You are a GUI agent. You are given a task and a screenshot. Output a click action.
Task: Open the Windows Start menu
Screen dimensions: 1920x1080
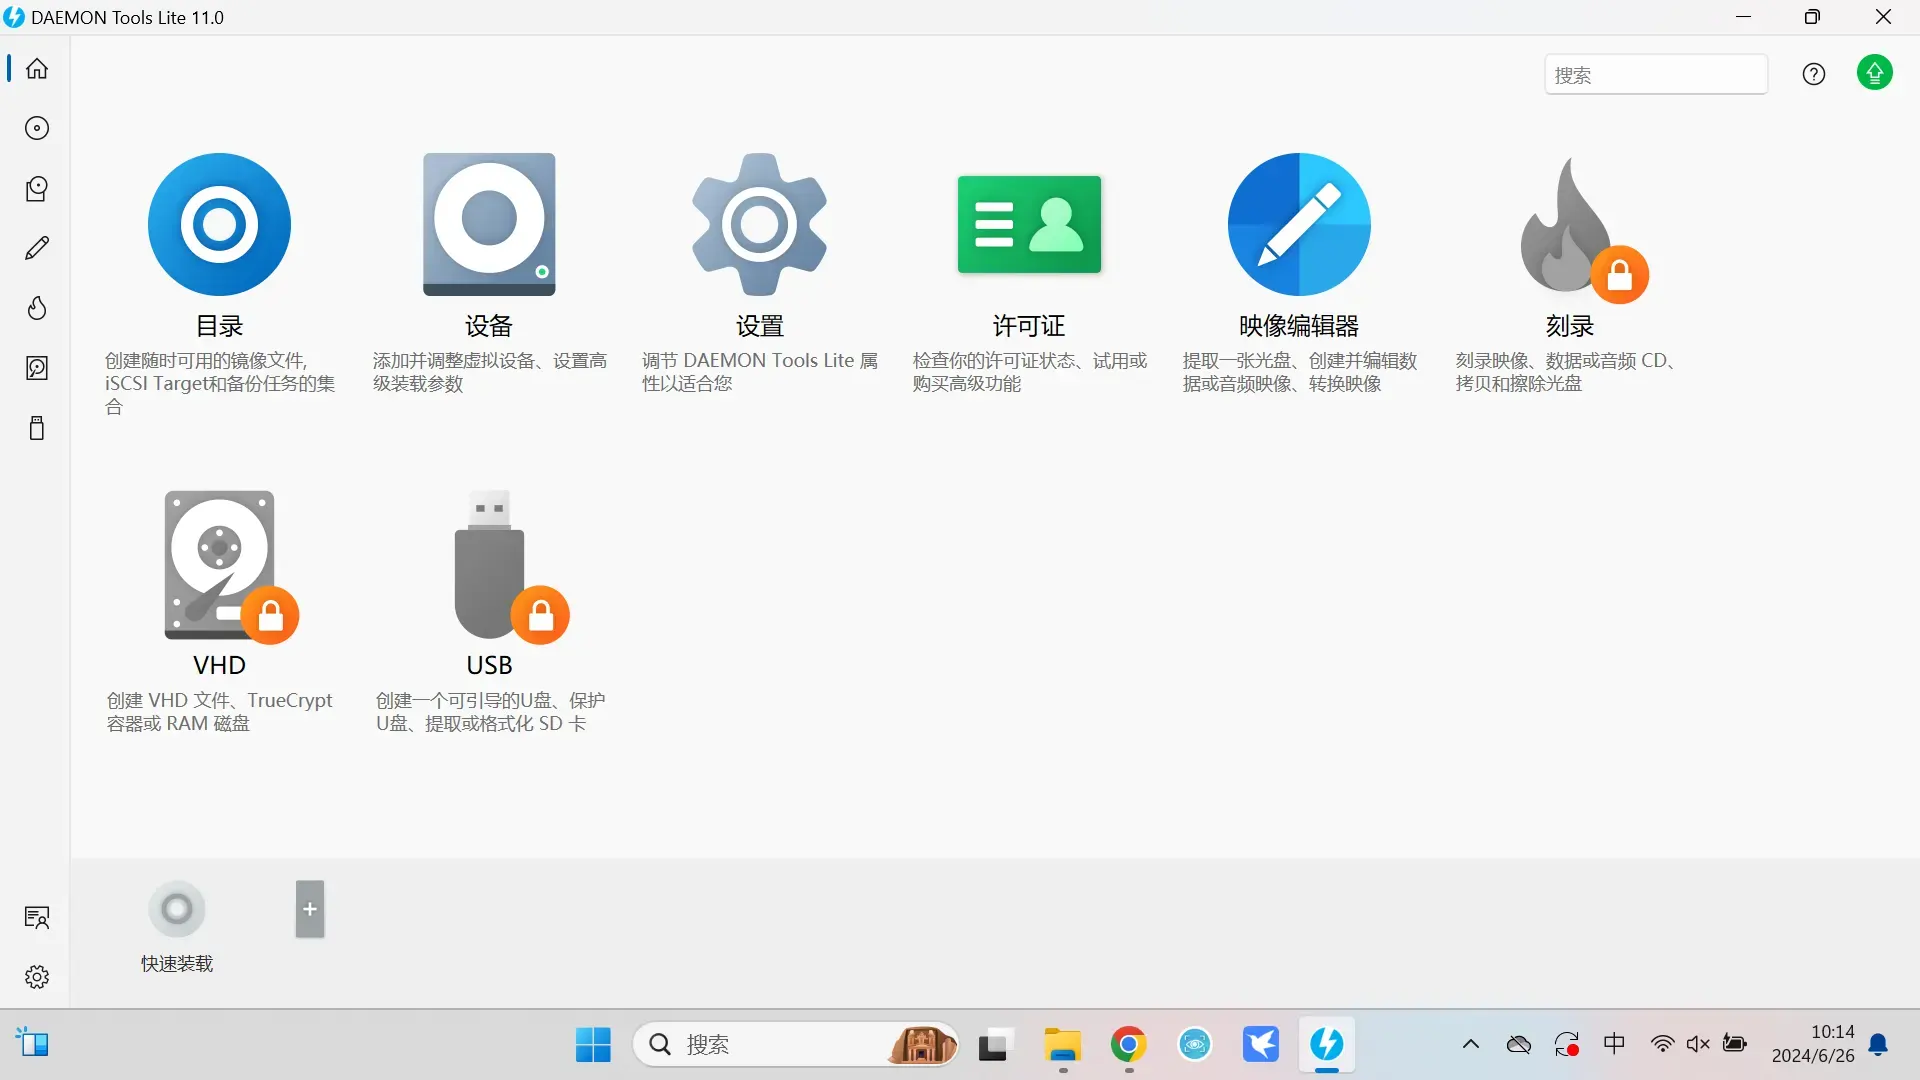593,1045
